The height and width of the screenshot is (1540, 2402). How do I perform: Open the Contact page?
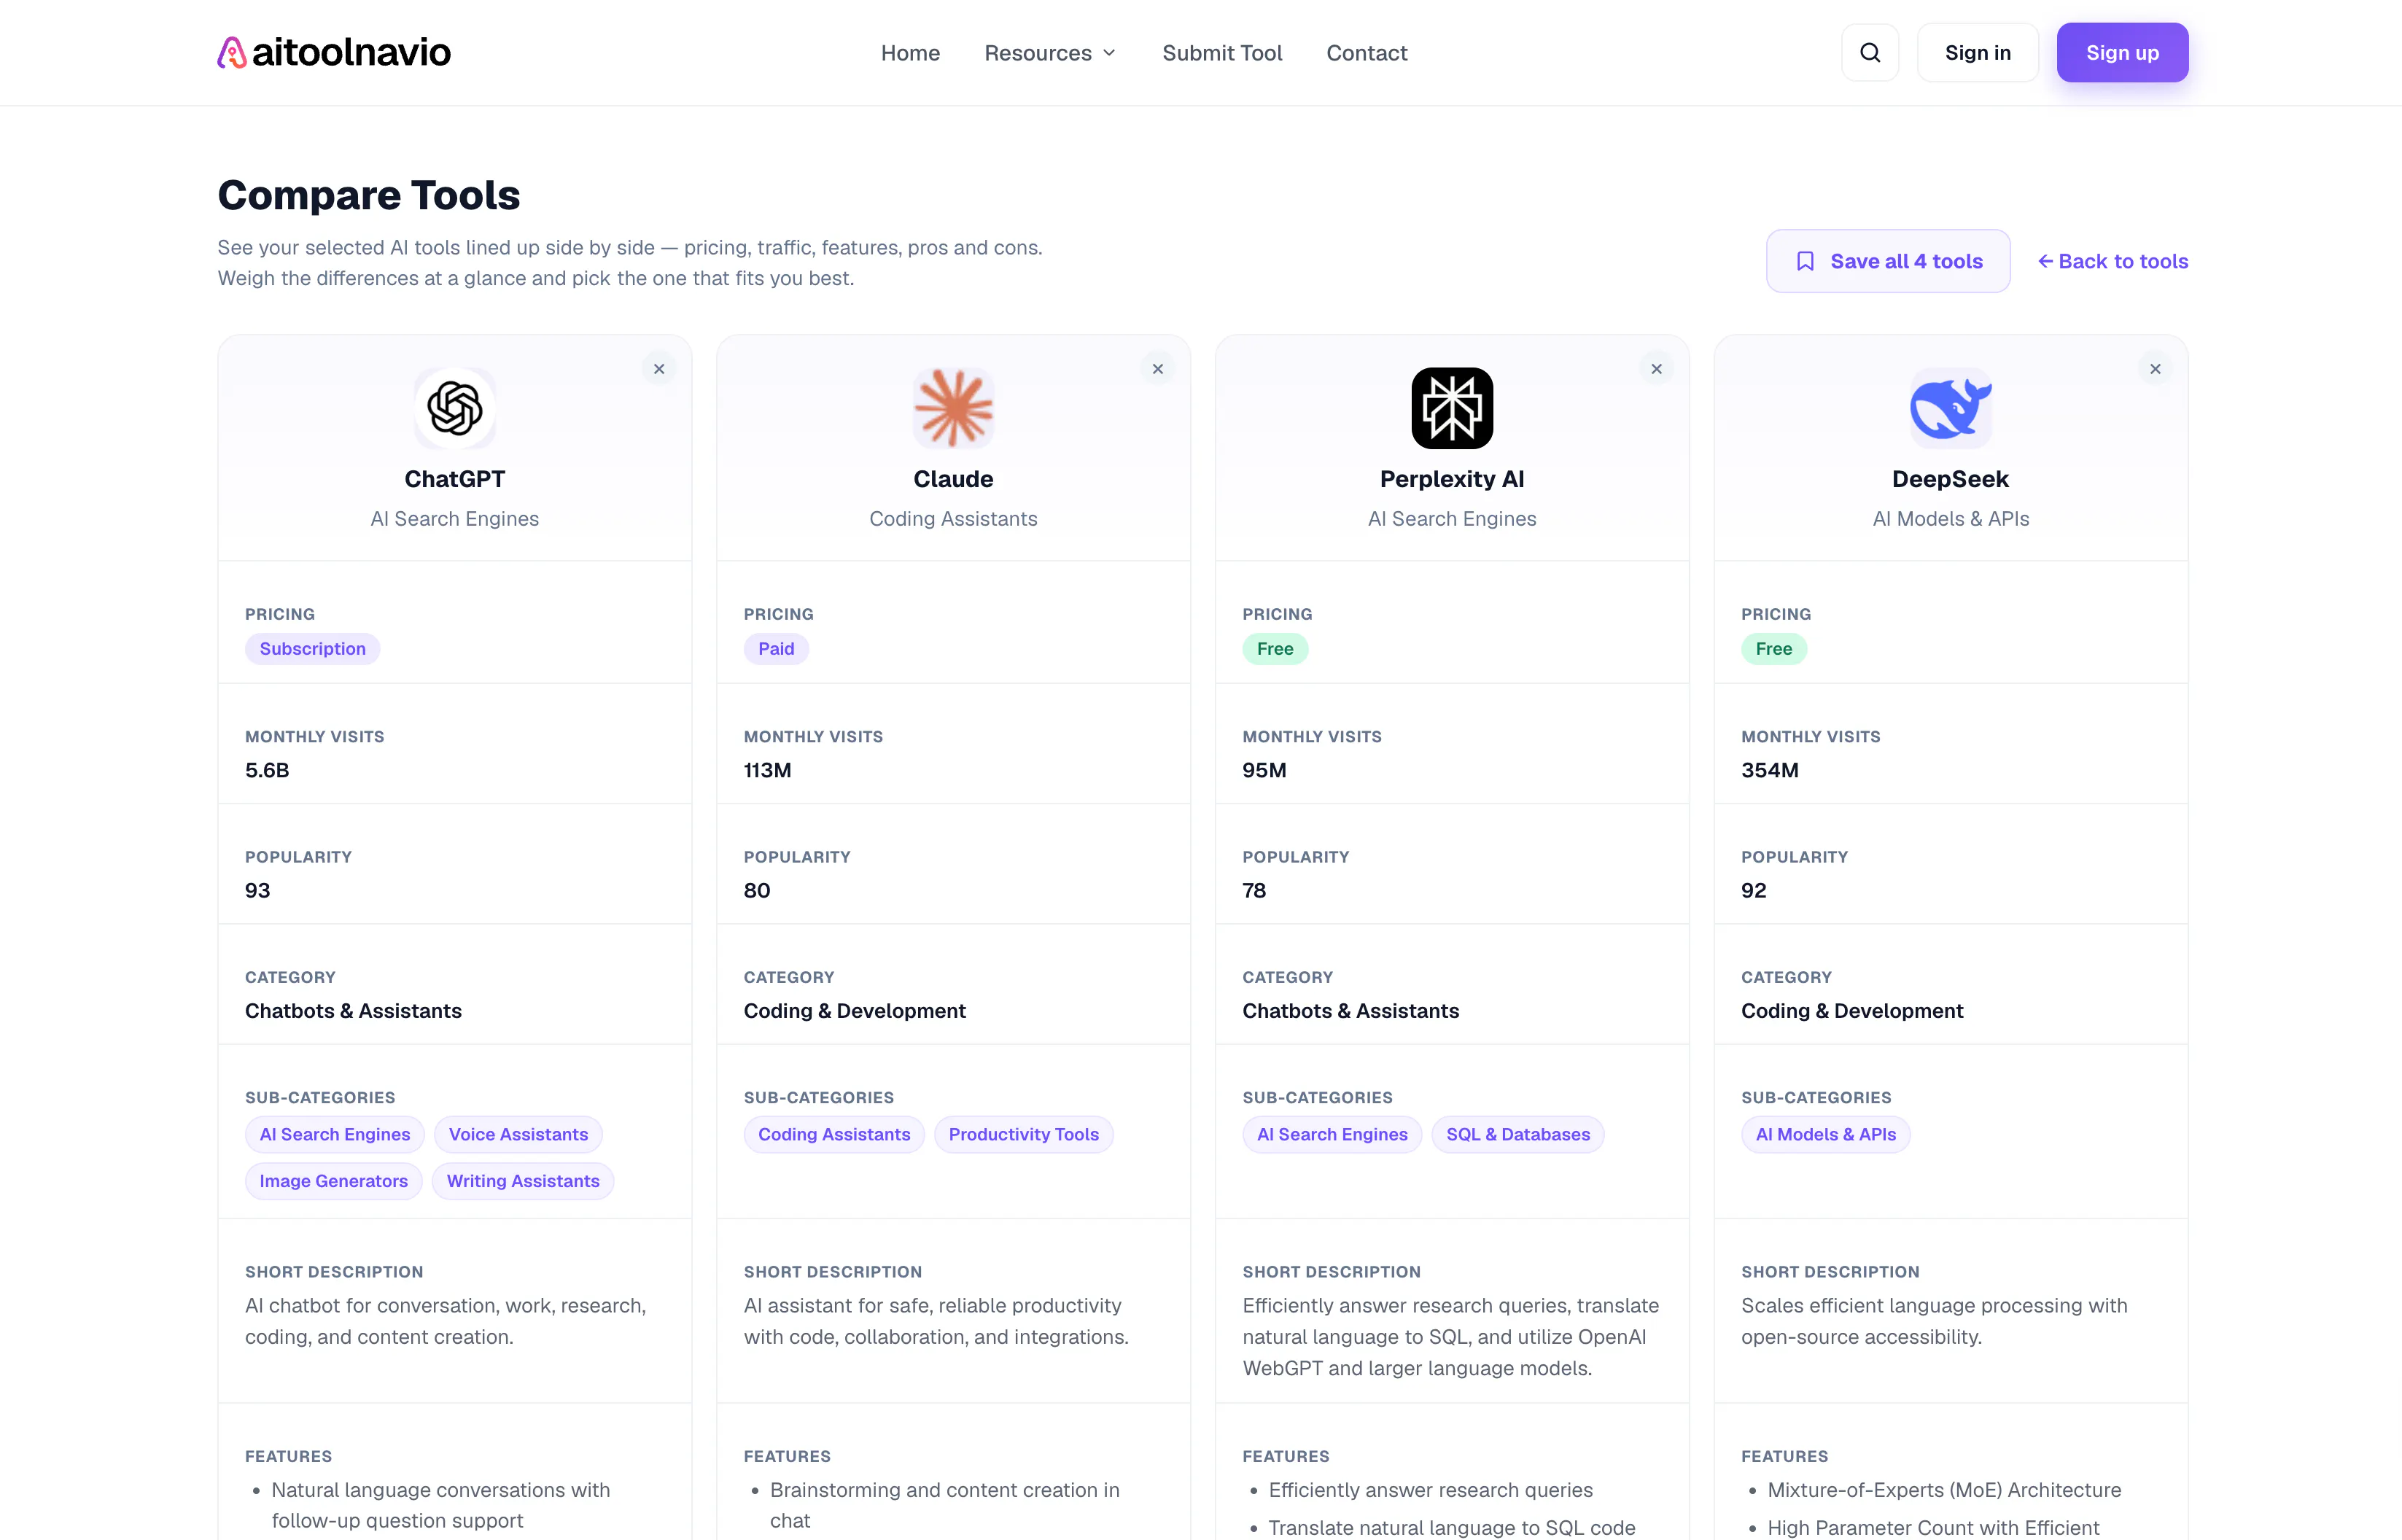(x=1367, y=53)
